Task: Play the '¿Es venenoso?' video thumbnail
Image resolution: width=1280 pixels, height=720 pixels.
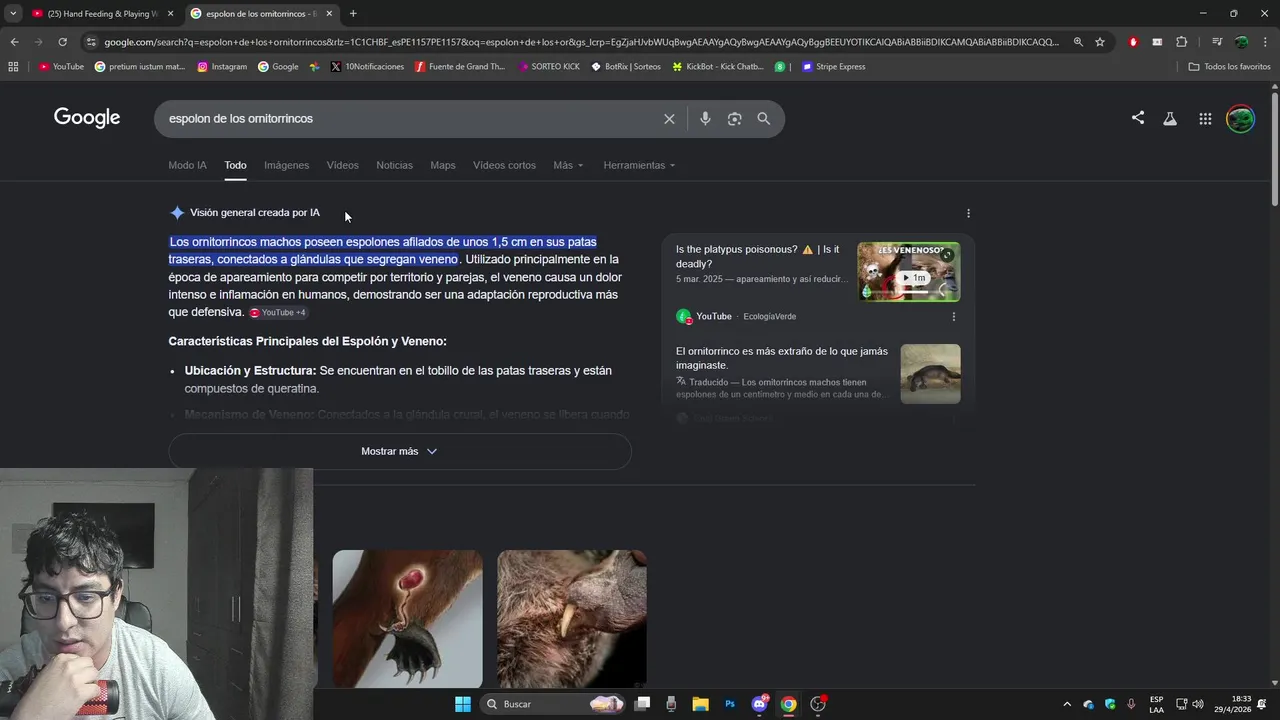Action: point(908,272)
